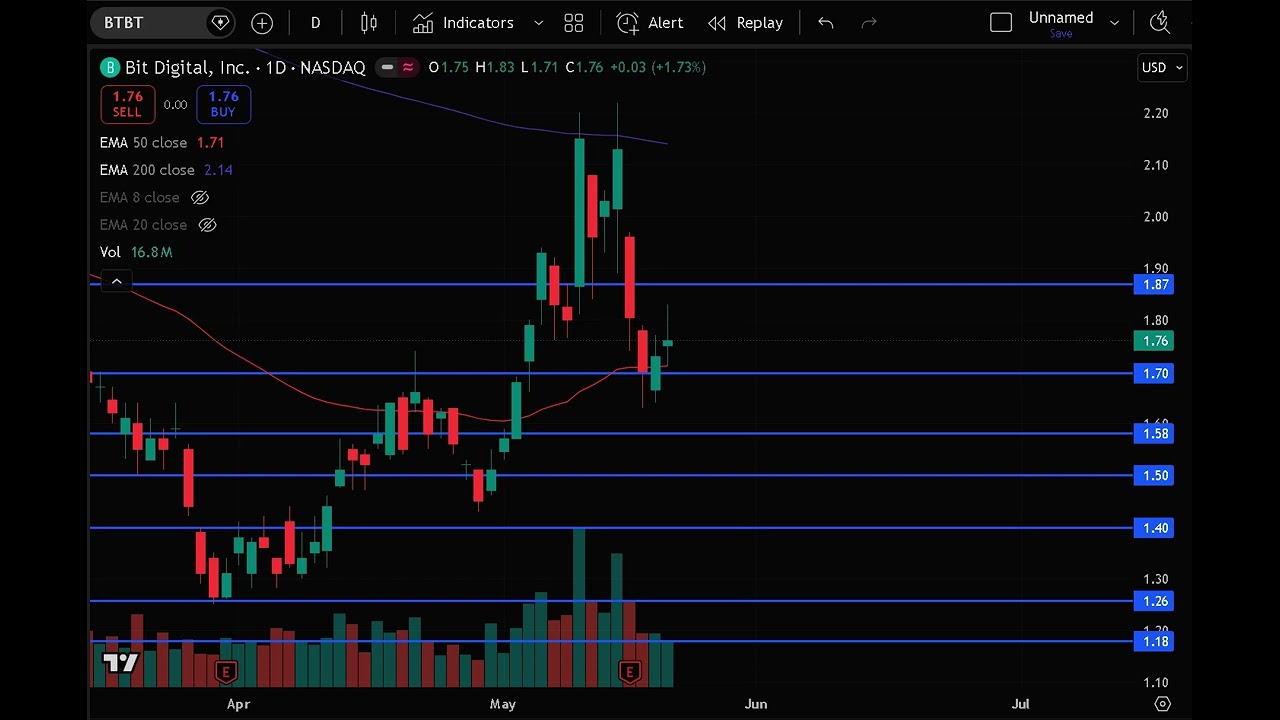1280x720 pixels.
Task: Click the 2.20 price scale value
Action: (x=1156, y=113)
